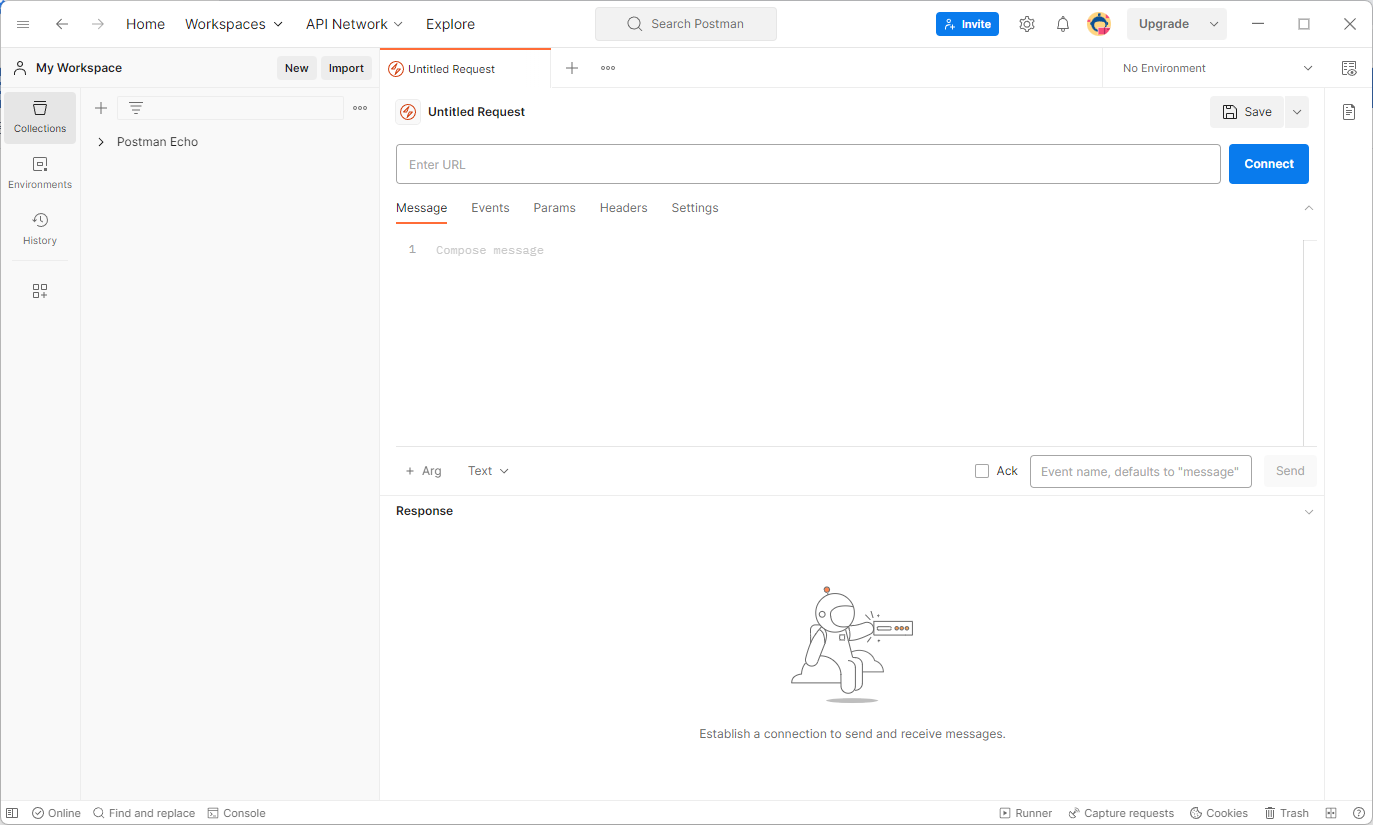
Task: Open the Upgrade dropdown arrow
Action: pyautogui.click(x=1214, y=24)
